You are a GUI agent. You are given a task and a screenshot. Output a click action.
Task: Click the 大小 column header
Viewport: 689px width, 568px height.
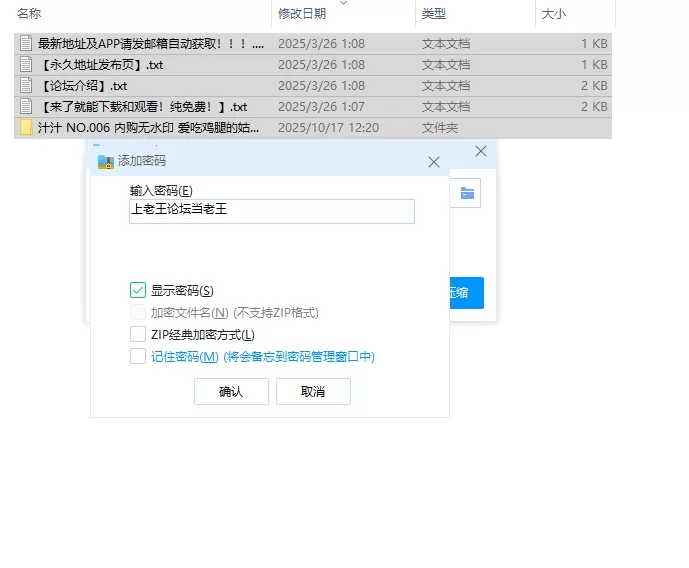(x=554, y=14)
